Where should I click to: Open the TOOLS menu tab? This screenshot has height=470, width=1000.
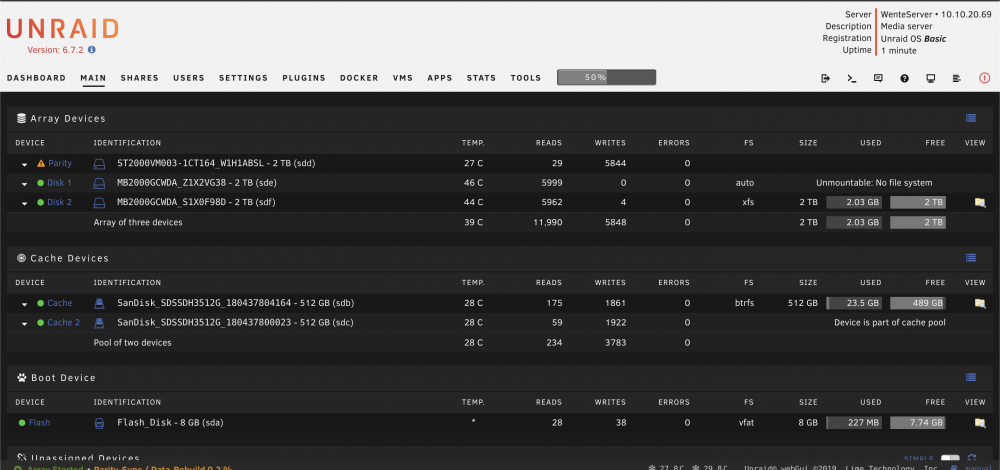point(526,78)
